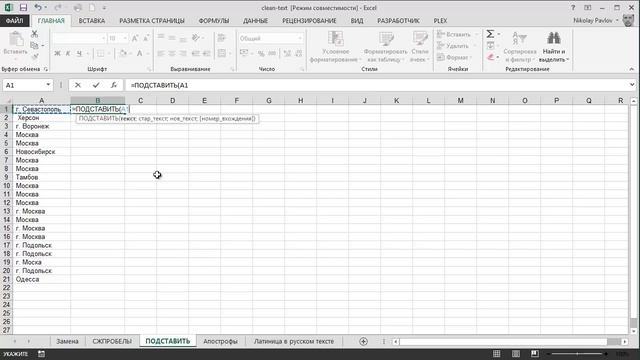
Task: Click the Cut scissors icon
Action: [x=34, y=34]
